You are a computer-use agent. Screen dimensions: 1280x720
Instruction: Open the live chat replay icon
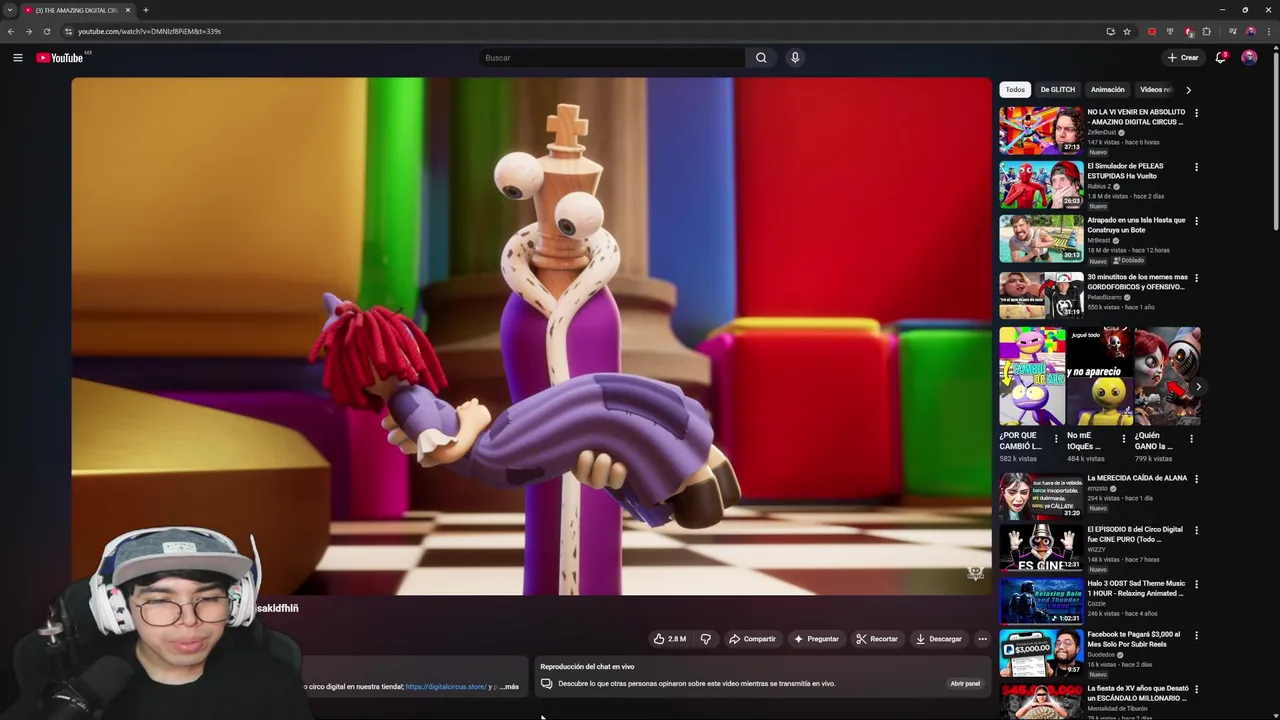[547, 684]
